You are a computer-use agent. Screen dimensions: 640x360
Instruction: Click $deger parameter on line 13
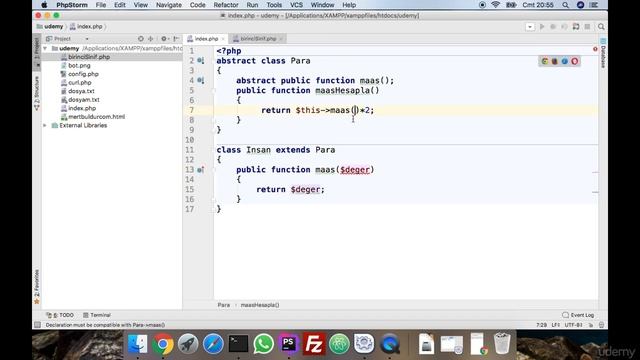[x=355, y=170]
